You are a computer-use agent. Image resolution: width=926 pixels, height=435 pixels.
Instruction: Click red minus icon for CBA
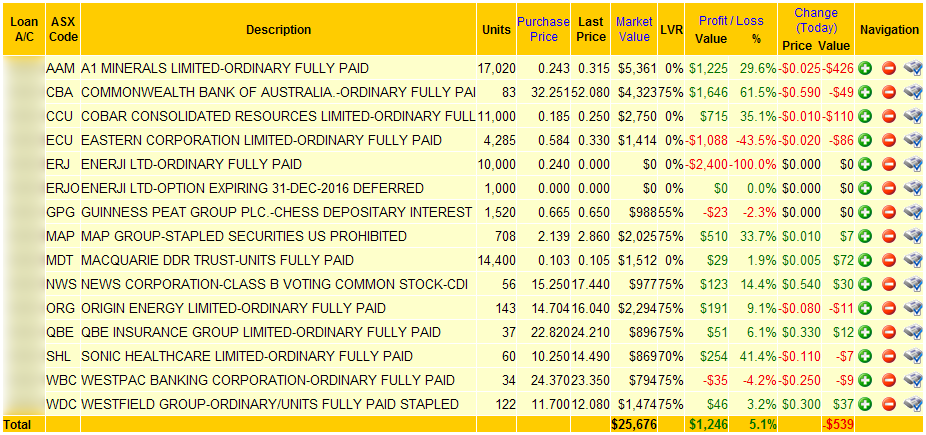[889, 92]
